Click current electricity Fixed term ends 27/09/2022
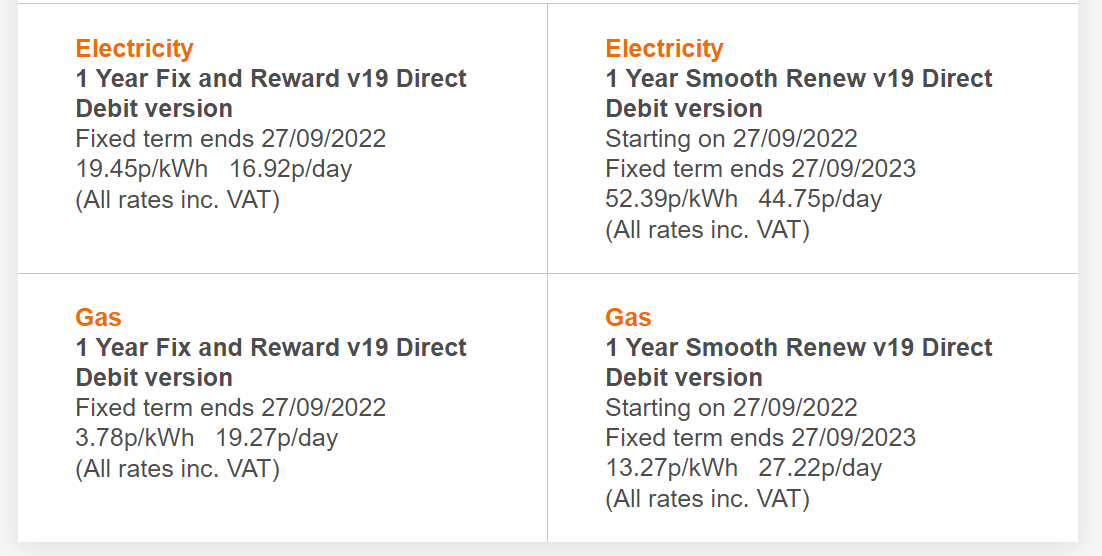1102x556 pixels. 231,138
